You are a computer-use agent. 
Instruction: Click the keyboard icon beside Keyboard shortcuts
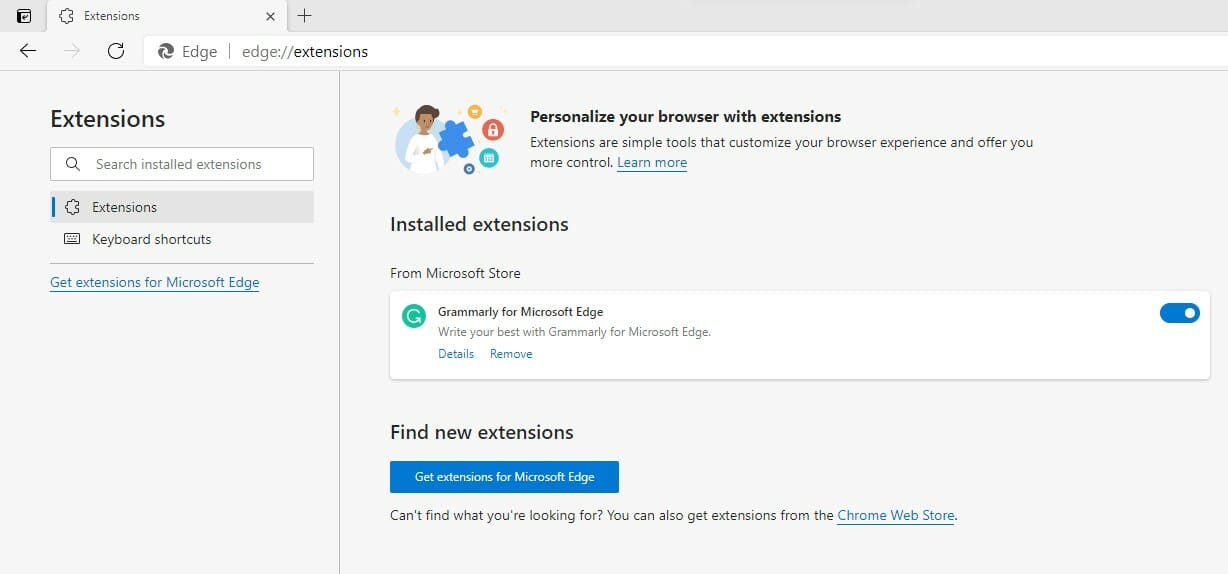coord(72,239)
